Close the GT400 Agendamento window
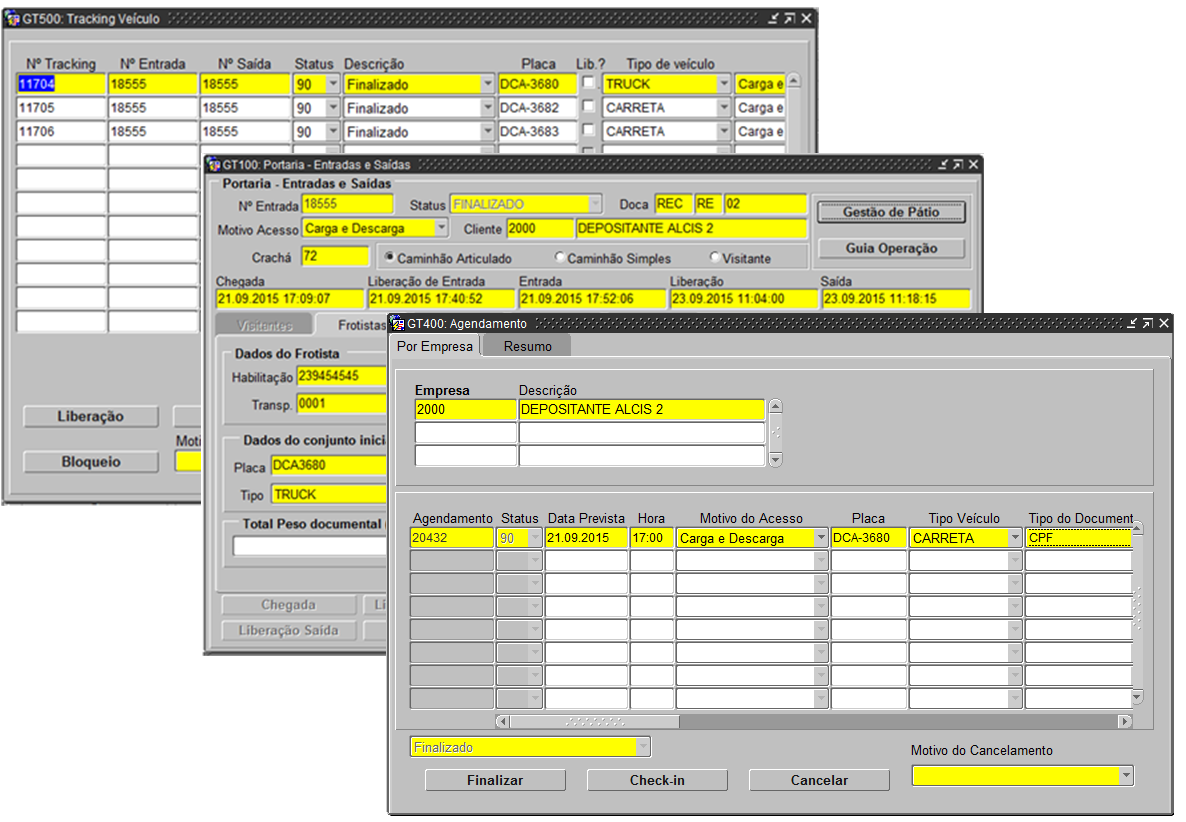Viewport: 1186px width, 822px height. (1164, 323)
